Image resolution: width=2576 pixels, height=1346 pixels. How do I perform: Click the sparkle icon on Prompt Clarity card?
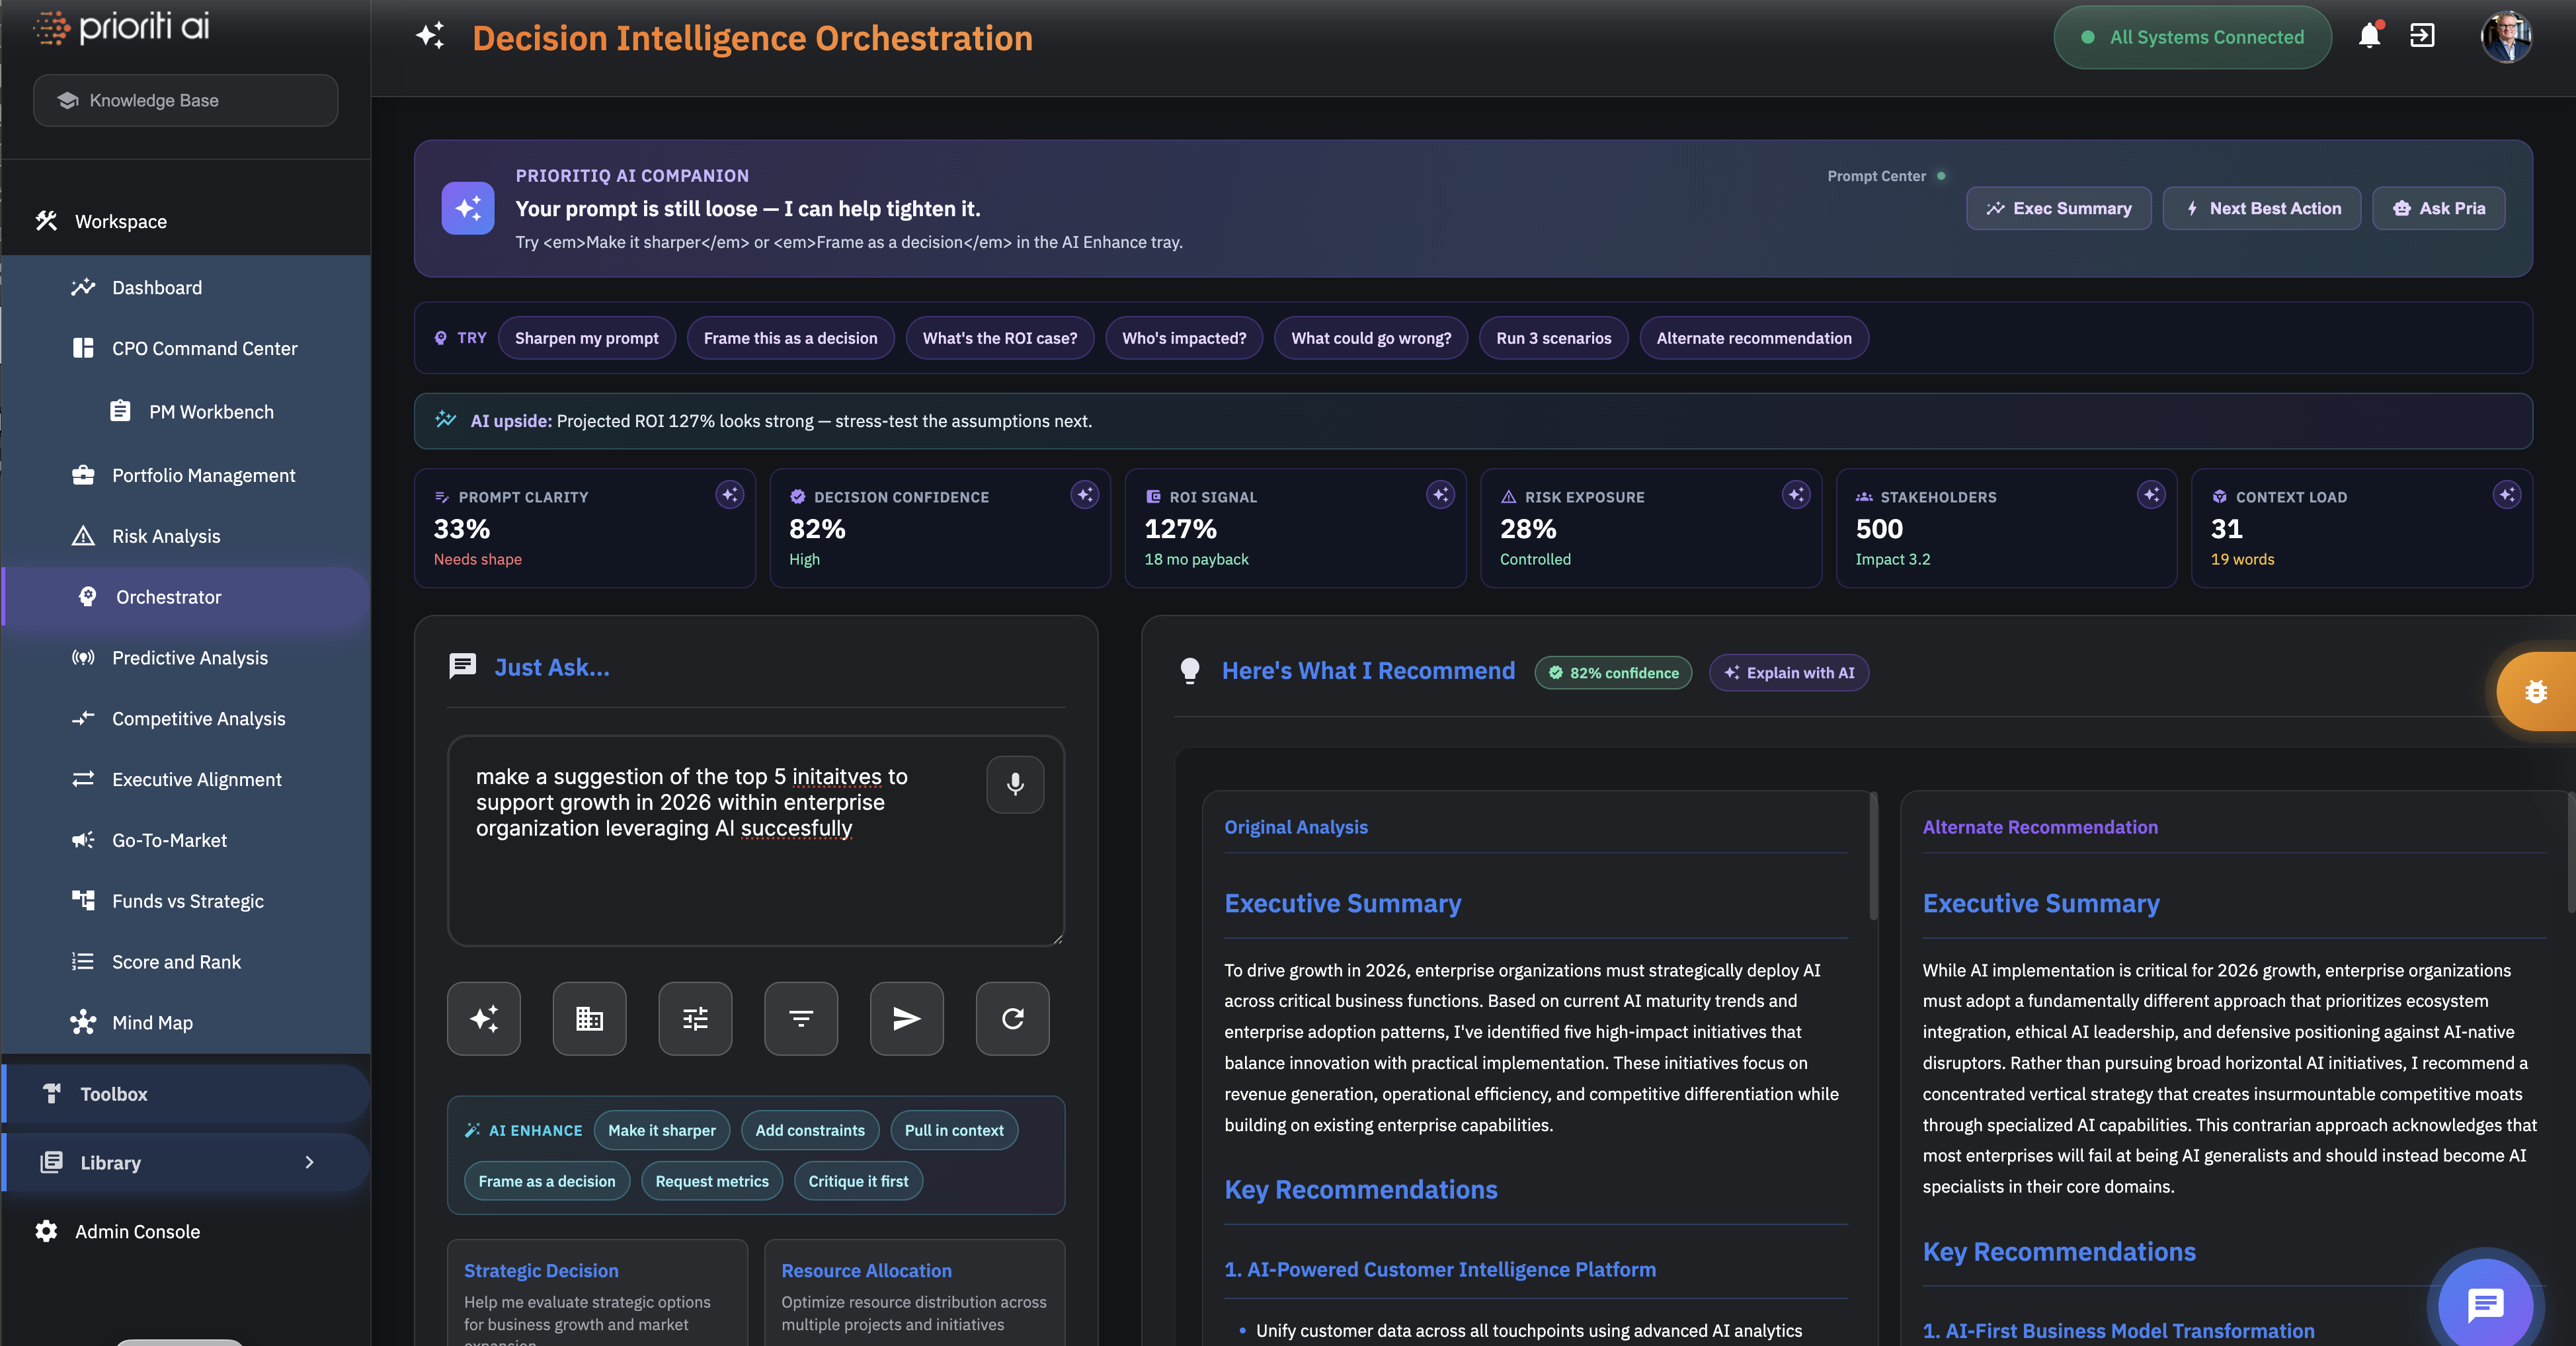[x=730, y=494]
